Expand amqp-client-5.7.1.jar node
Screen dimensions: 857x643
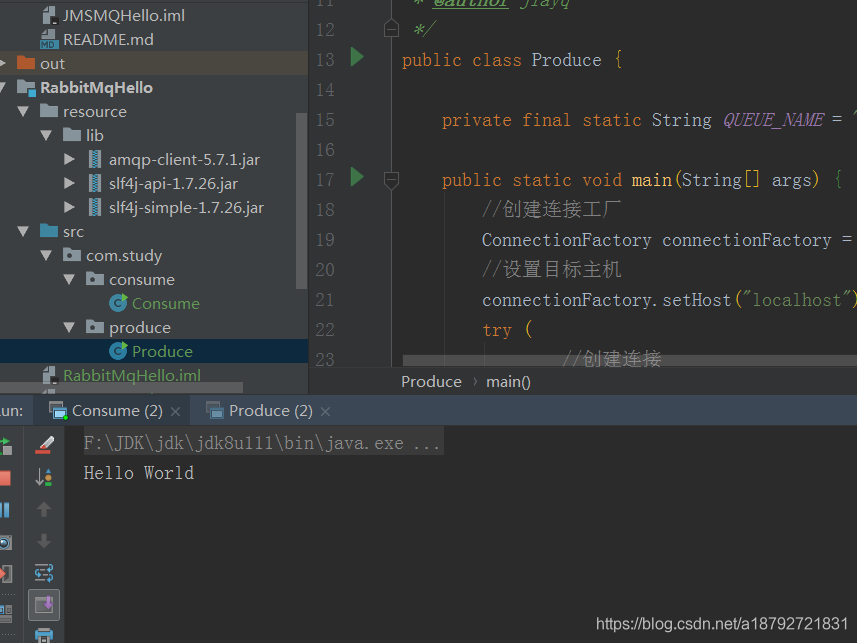point(69,159)
